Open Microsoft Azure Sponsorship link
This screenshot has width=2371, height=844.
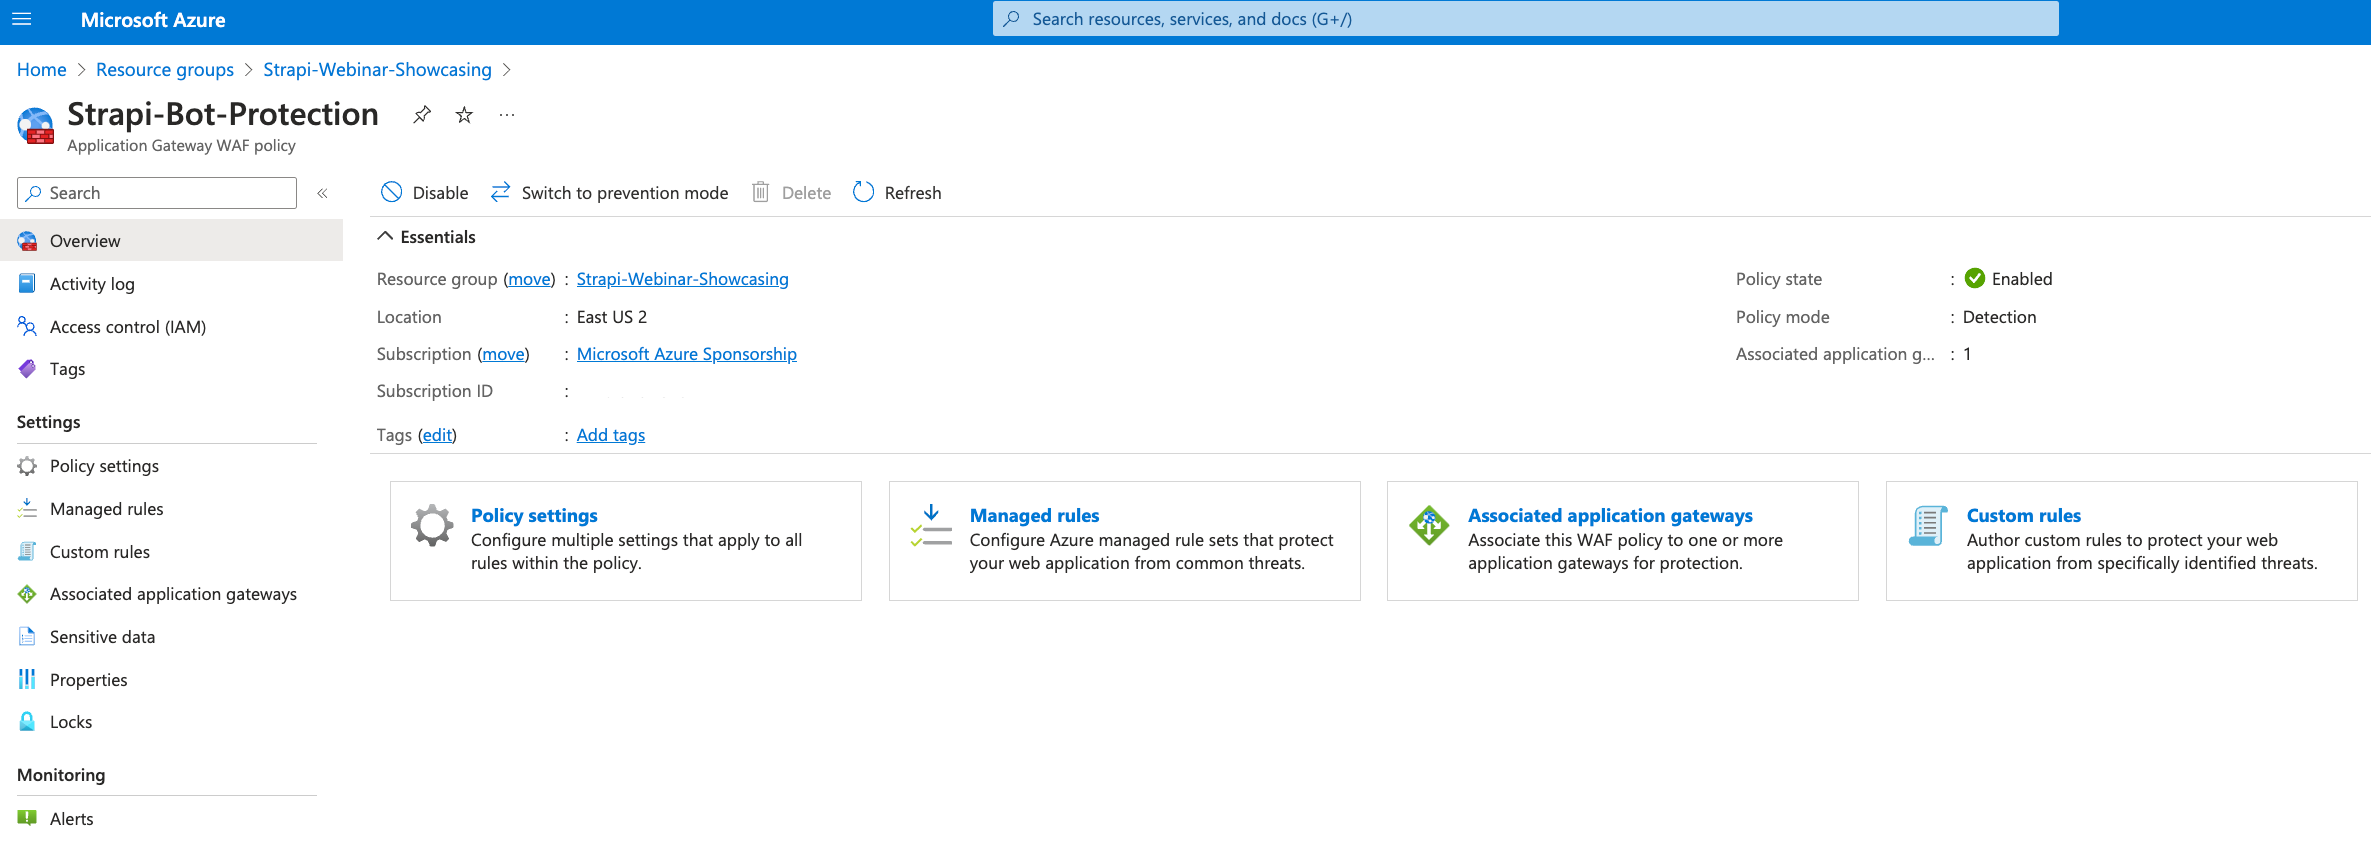(687, 354)
